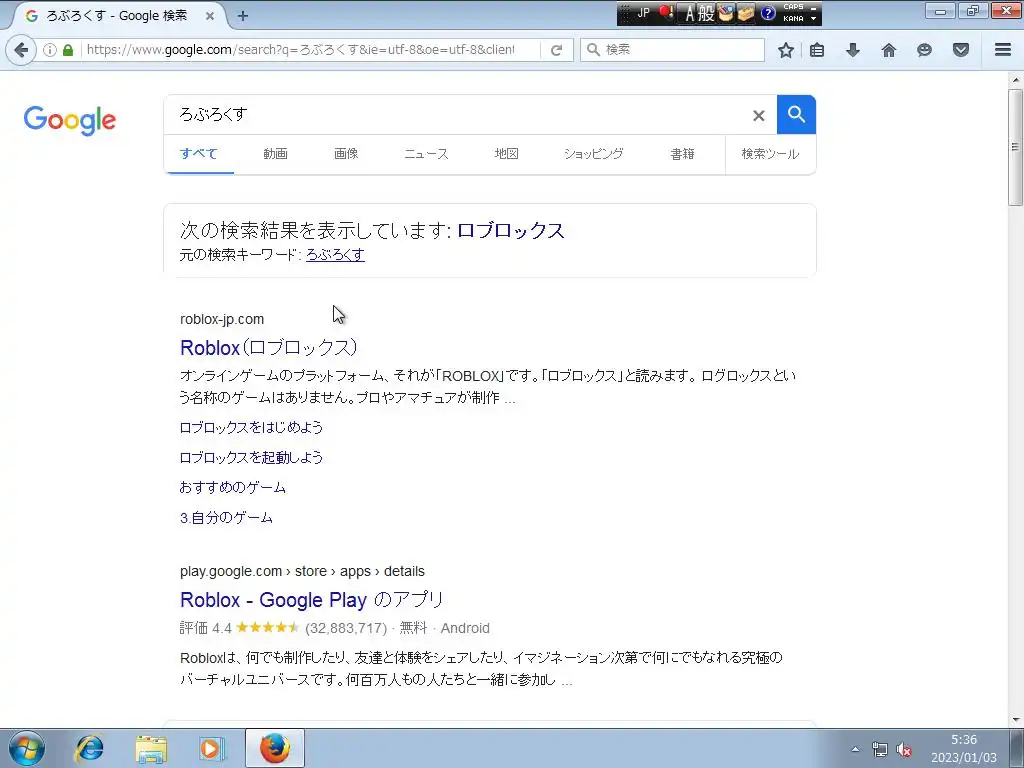
Task: Click the green secure-connection padlock
Action: (67, 50)
